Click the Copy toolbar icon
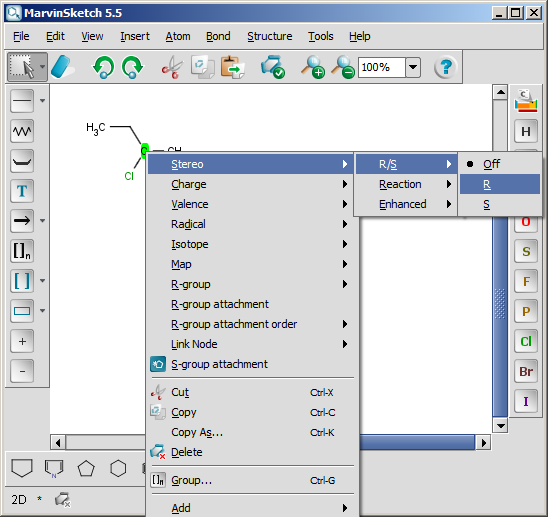 (x=203, y=67)
